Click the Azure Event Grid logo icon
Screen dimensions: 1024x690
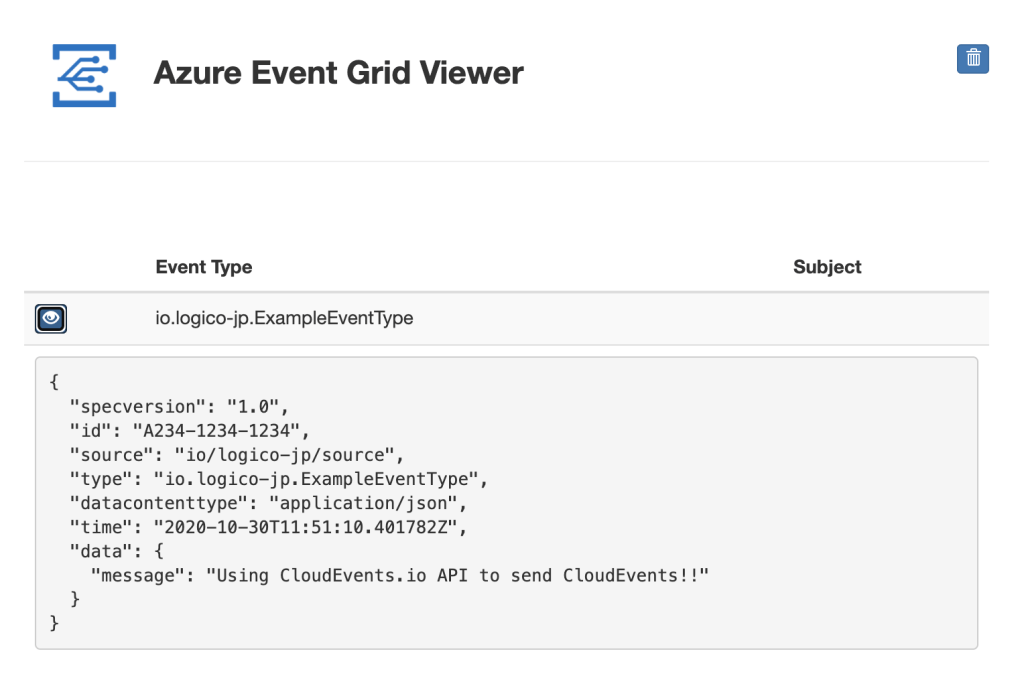pyautogui.click(x=85, y=75)
